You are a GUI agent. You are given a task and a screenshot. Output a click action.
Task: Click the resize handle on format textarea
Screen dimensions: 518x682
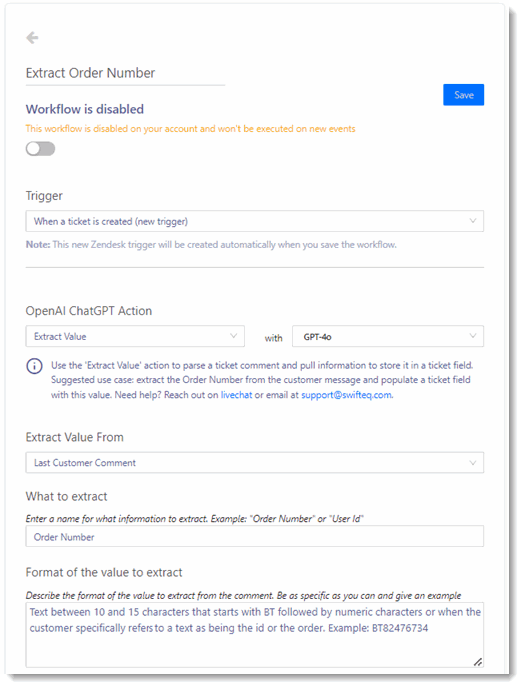(x=478, y=662)
